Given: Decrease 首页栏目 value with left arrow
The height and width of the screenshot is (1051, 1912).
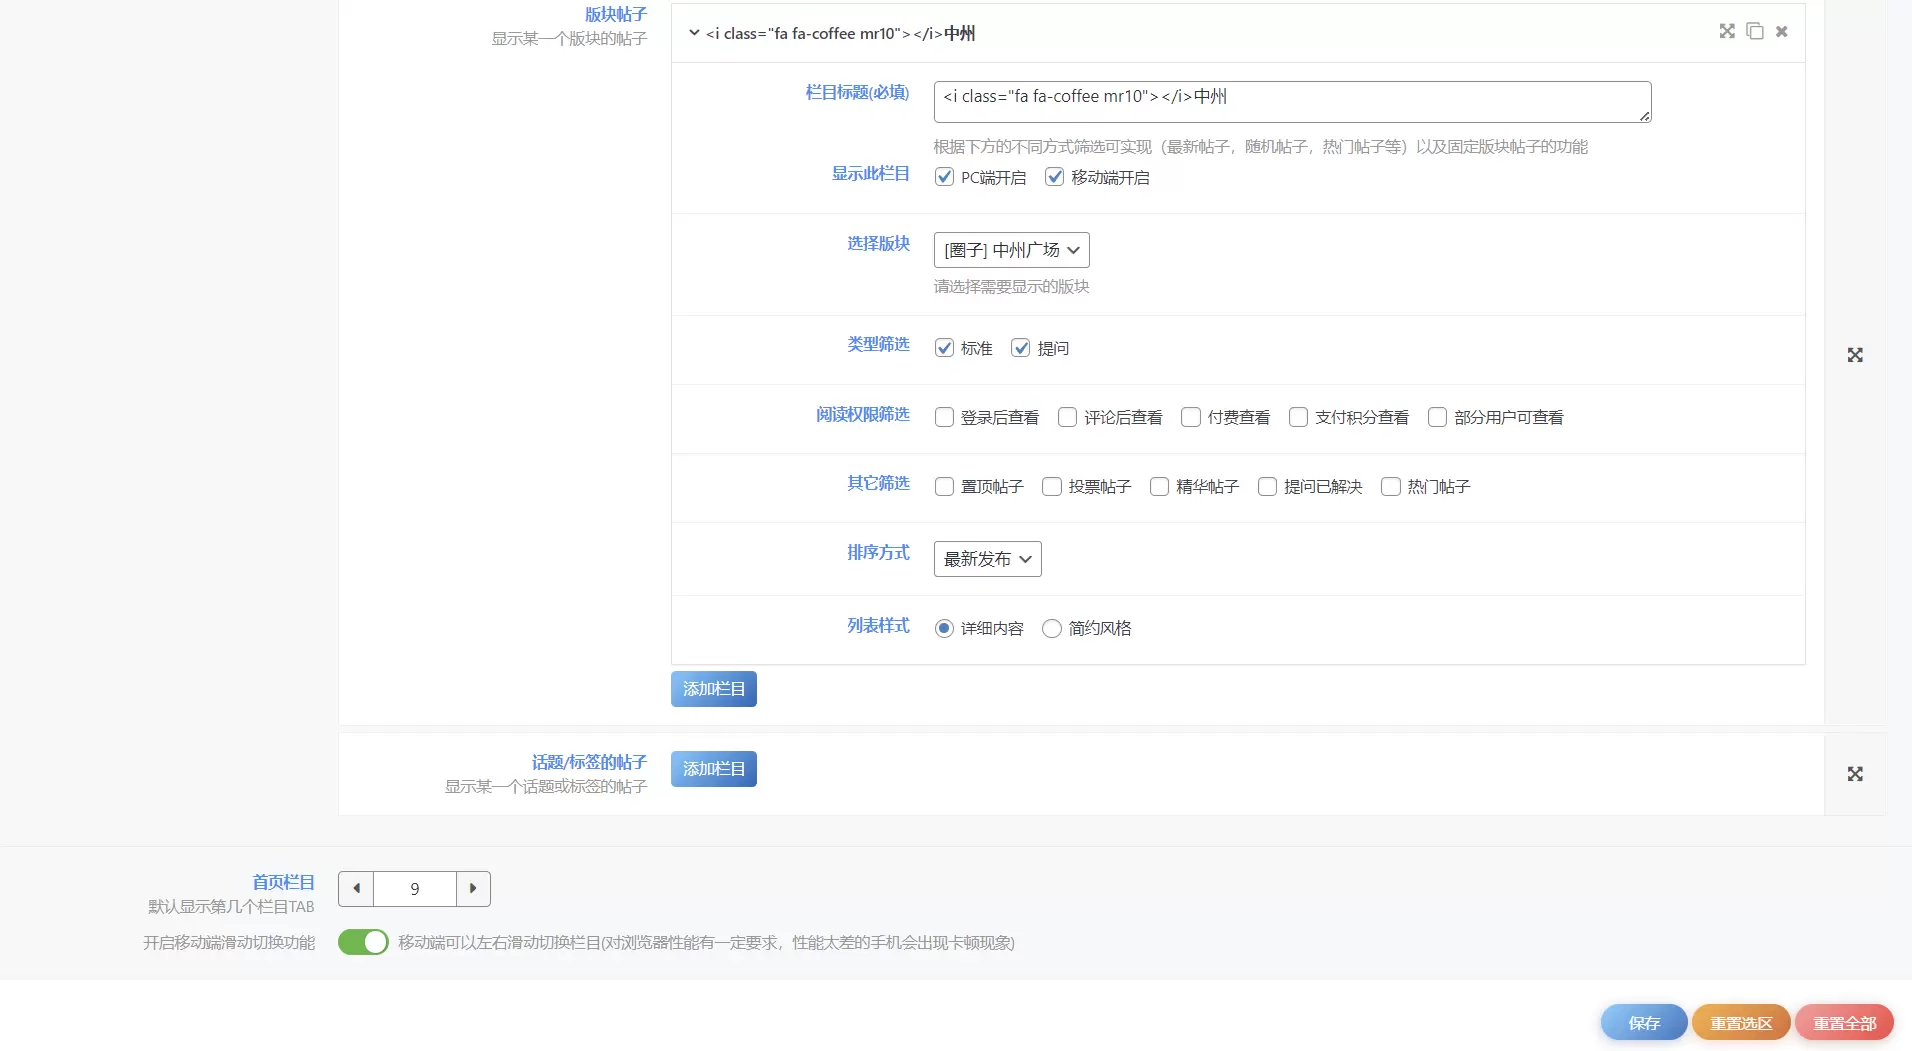Looking at the screenshot, I should point(356,888).
